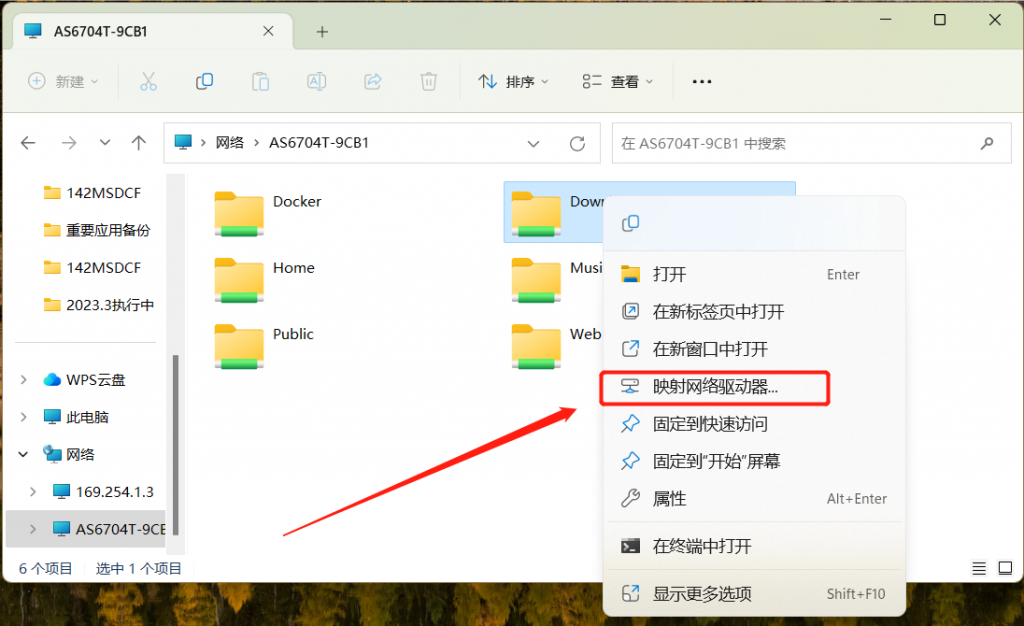Screen dimensions: 1024x626
Task: Click the up-one-level arrow icon
Action: [138, 143]
